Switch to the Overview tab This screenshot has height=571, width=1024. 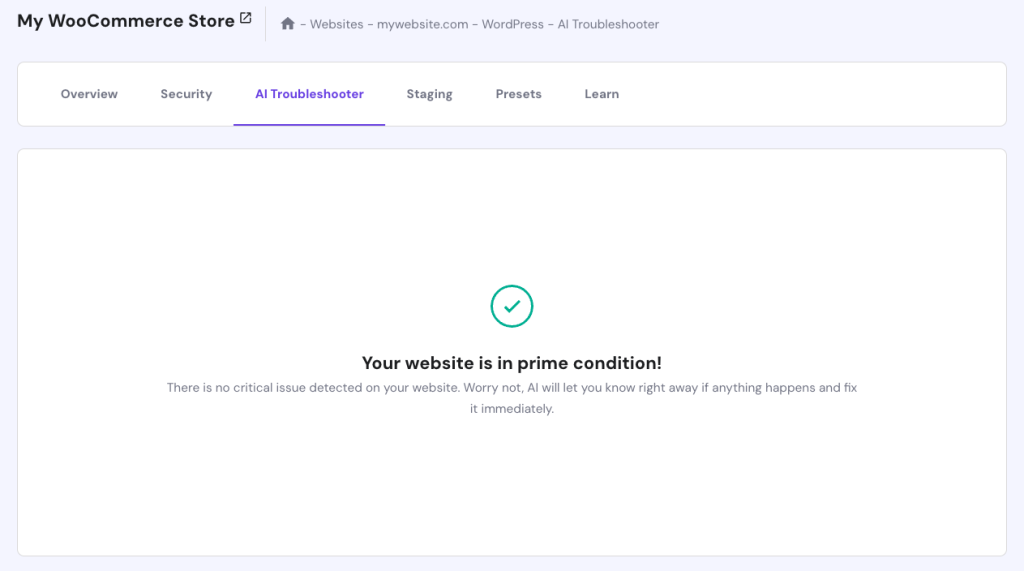coord(89,94)
